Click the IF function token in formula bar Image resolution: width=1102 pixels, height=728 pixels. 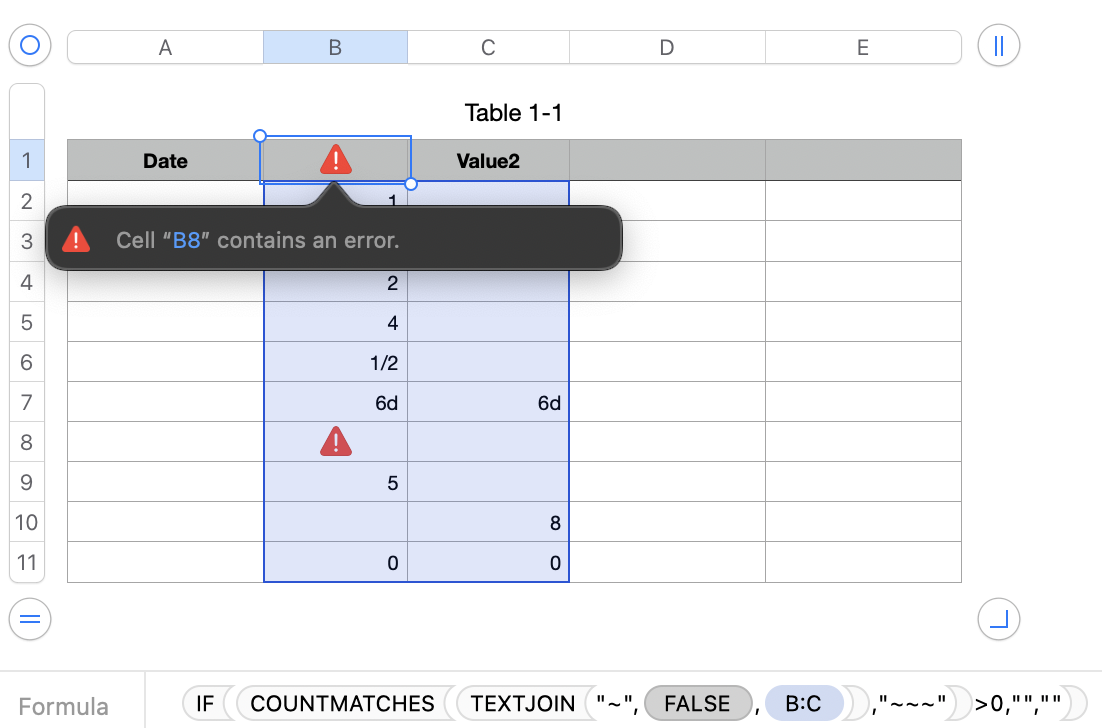pyautogui.click(x=205, y=704)
